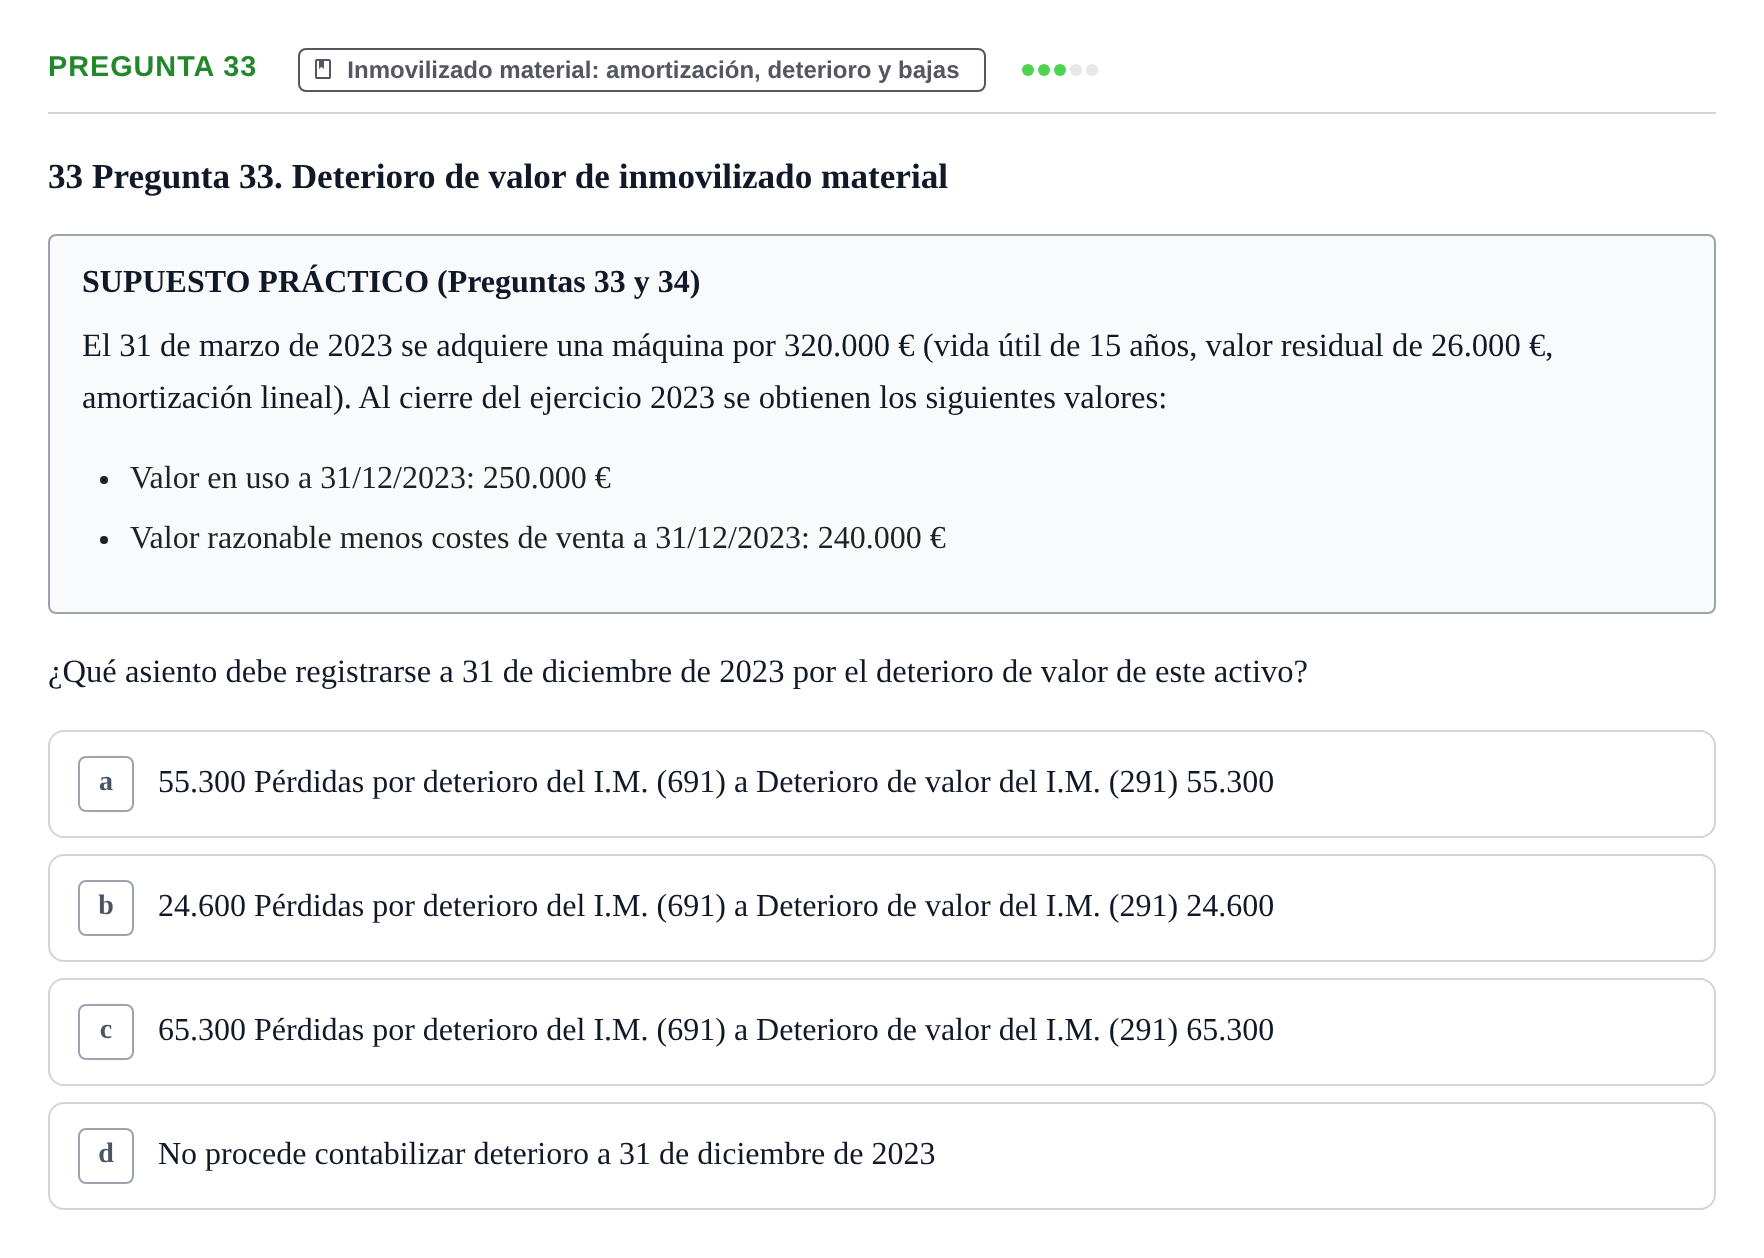
Task: Choose the 65.300 impairment loss answer
Action: click(882, 1032)
